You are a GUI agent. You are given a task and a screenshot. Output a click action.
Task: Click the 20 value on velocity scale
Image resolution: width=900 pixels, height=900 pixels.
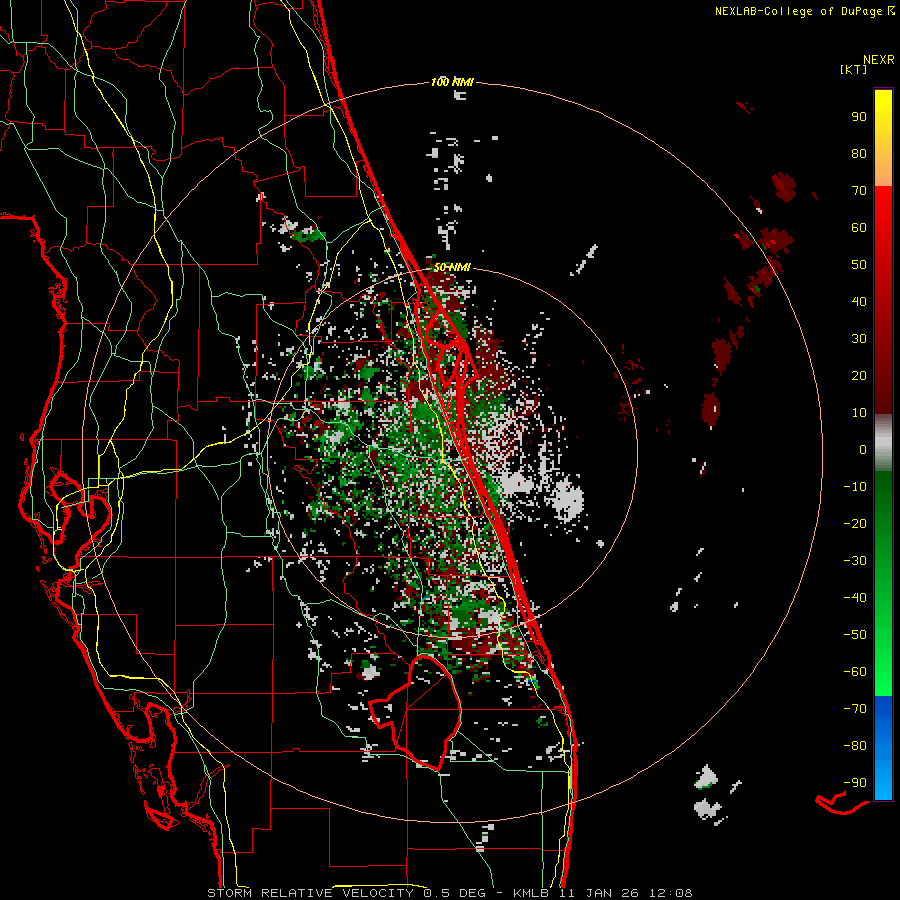click(x=859, y=375)
